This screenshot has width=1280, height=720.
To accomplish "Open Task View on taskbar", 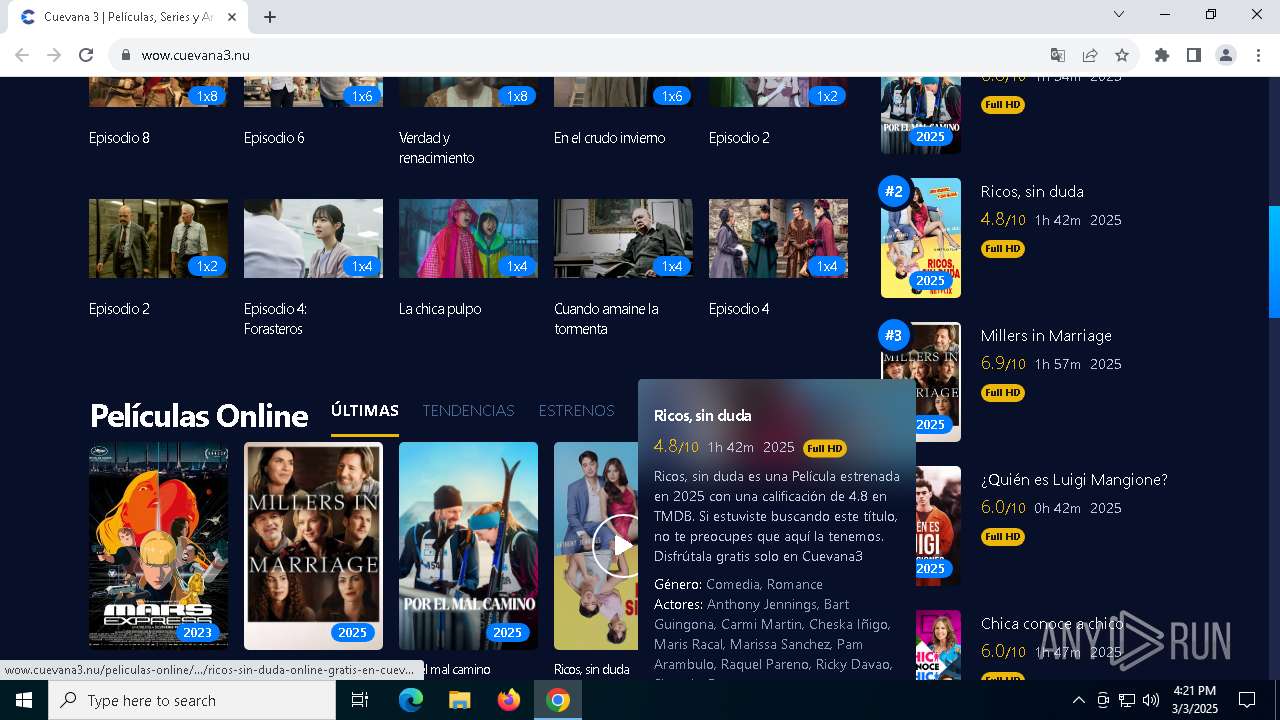I will coord(360,700).
